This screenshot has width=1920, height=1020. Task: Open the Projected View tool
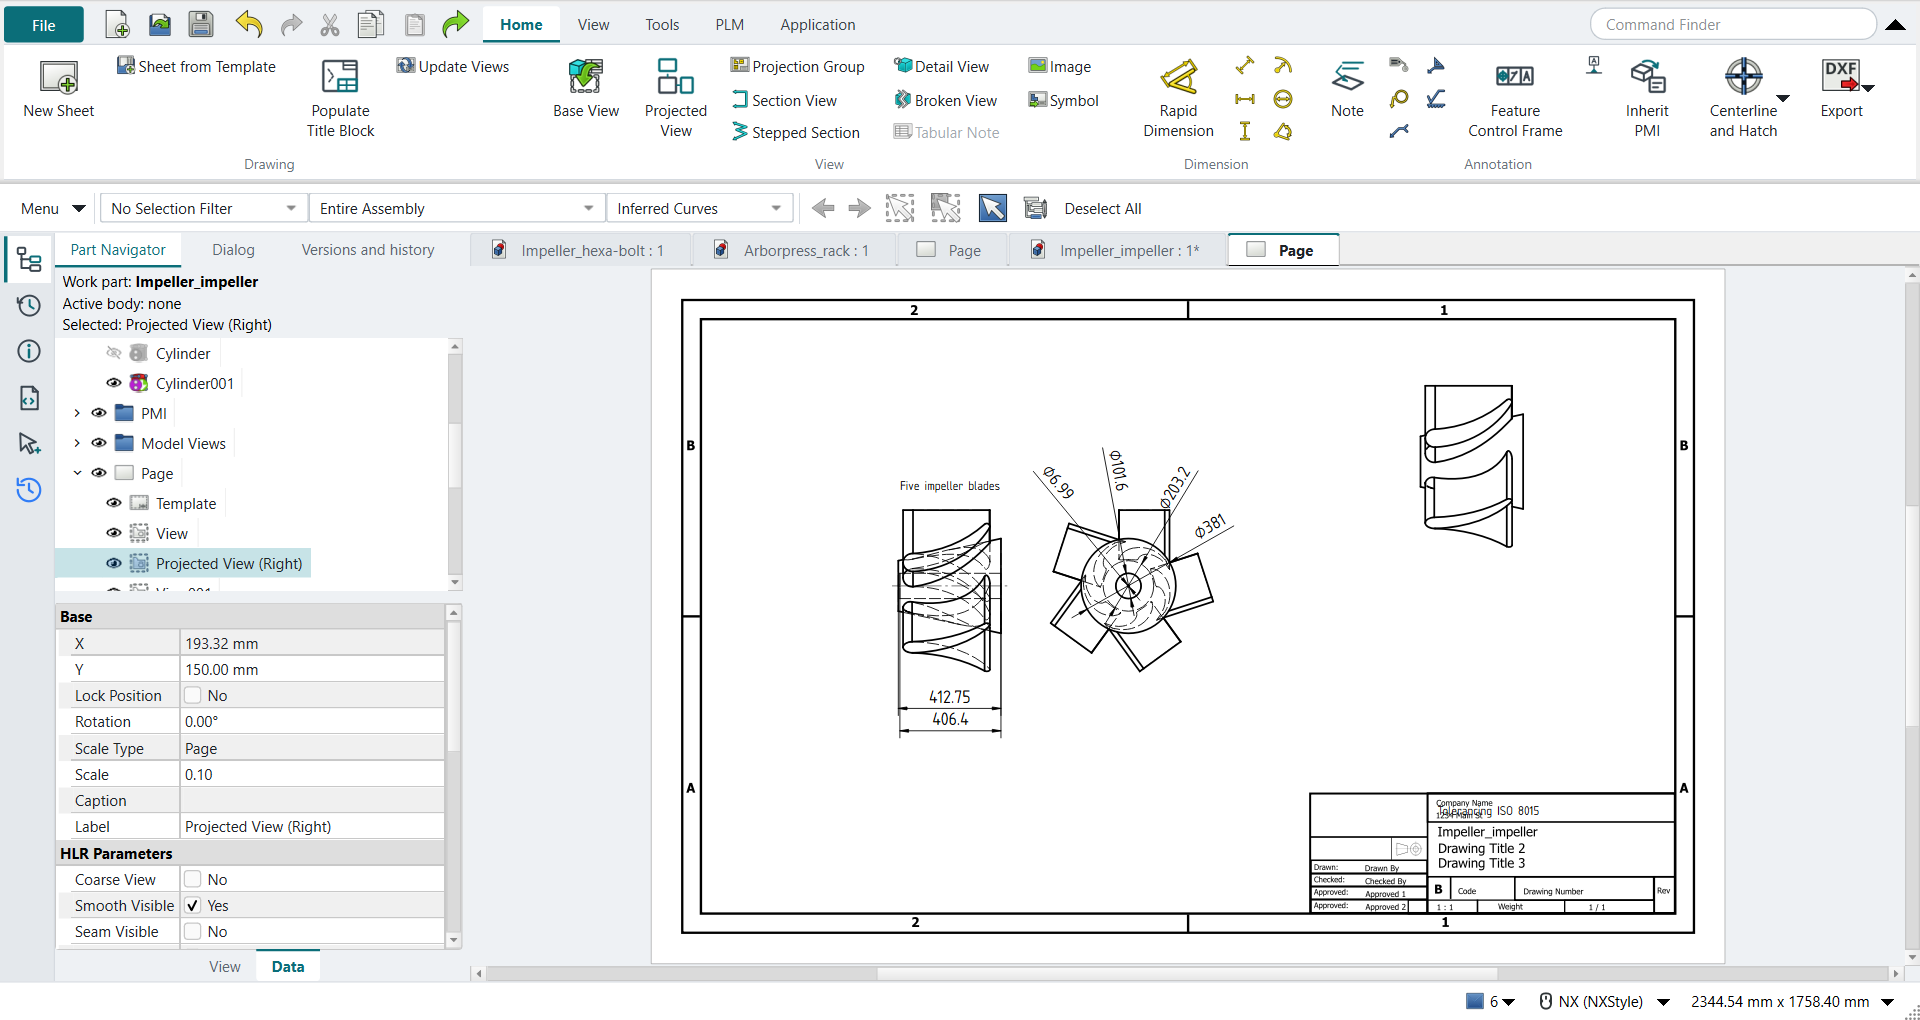pyautogui.click(x=676, y=98)
